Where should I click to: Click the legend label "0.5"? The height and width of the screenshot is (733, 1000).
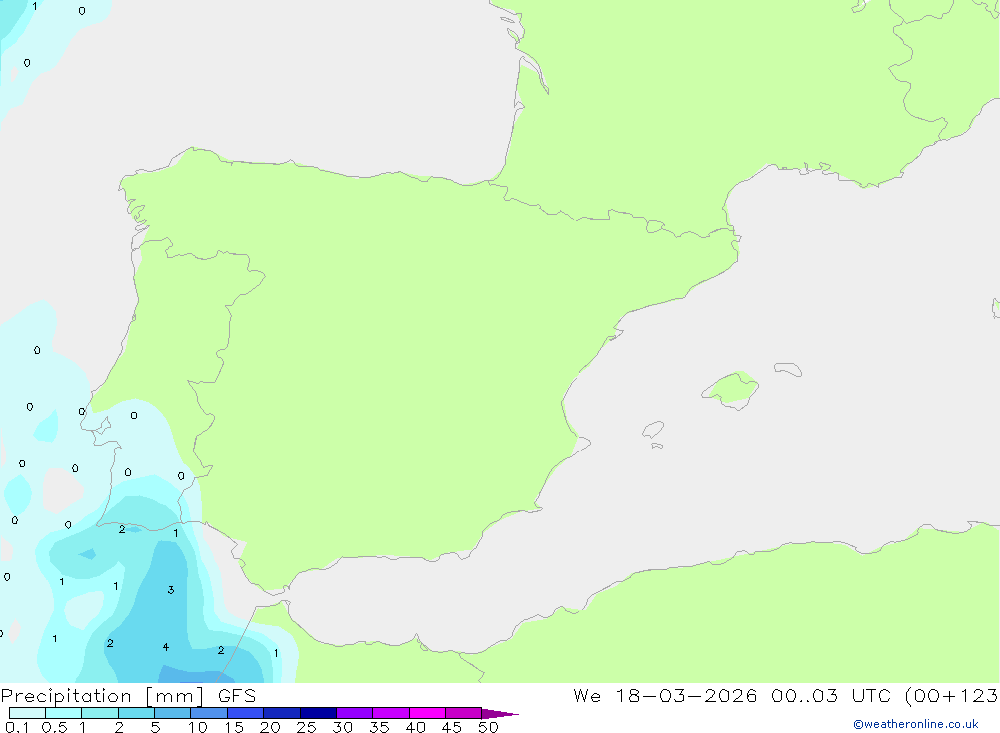(x=54, y=727)
